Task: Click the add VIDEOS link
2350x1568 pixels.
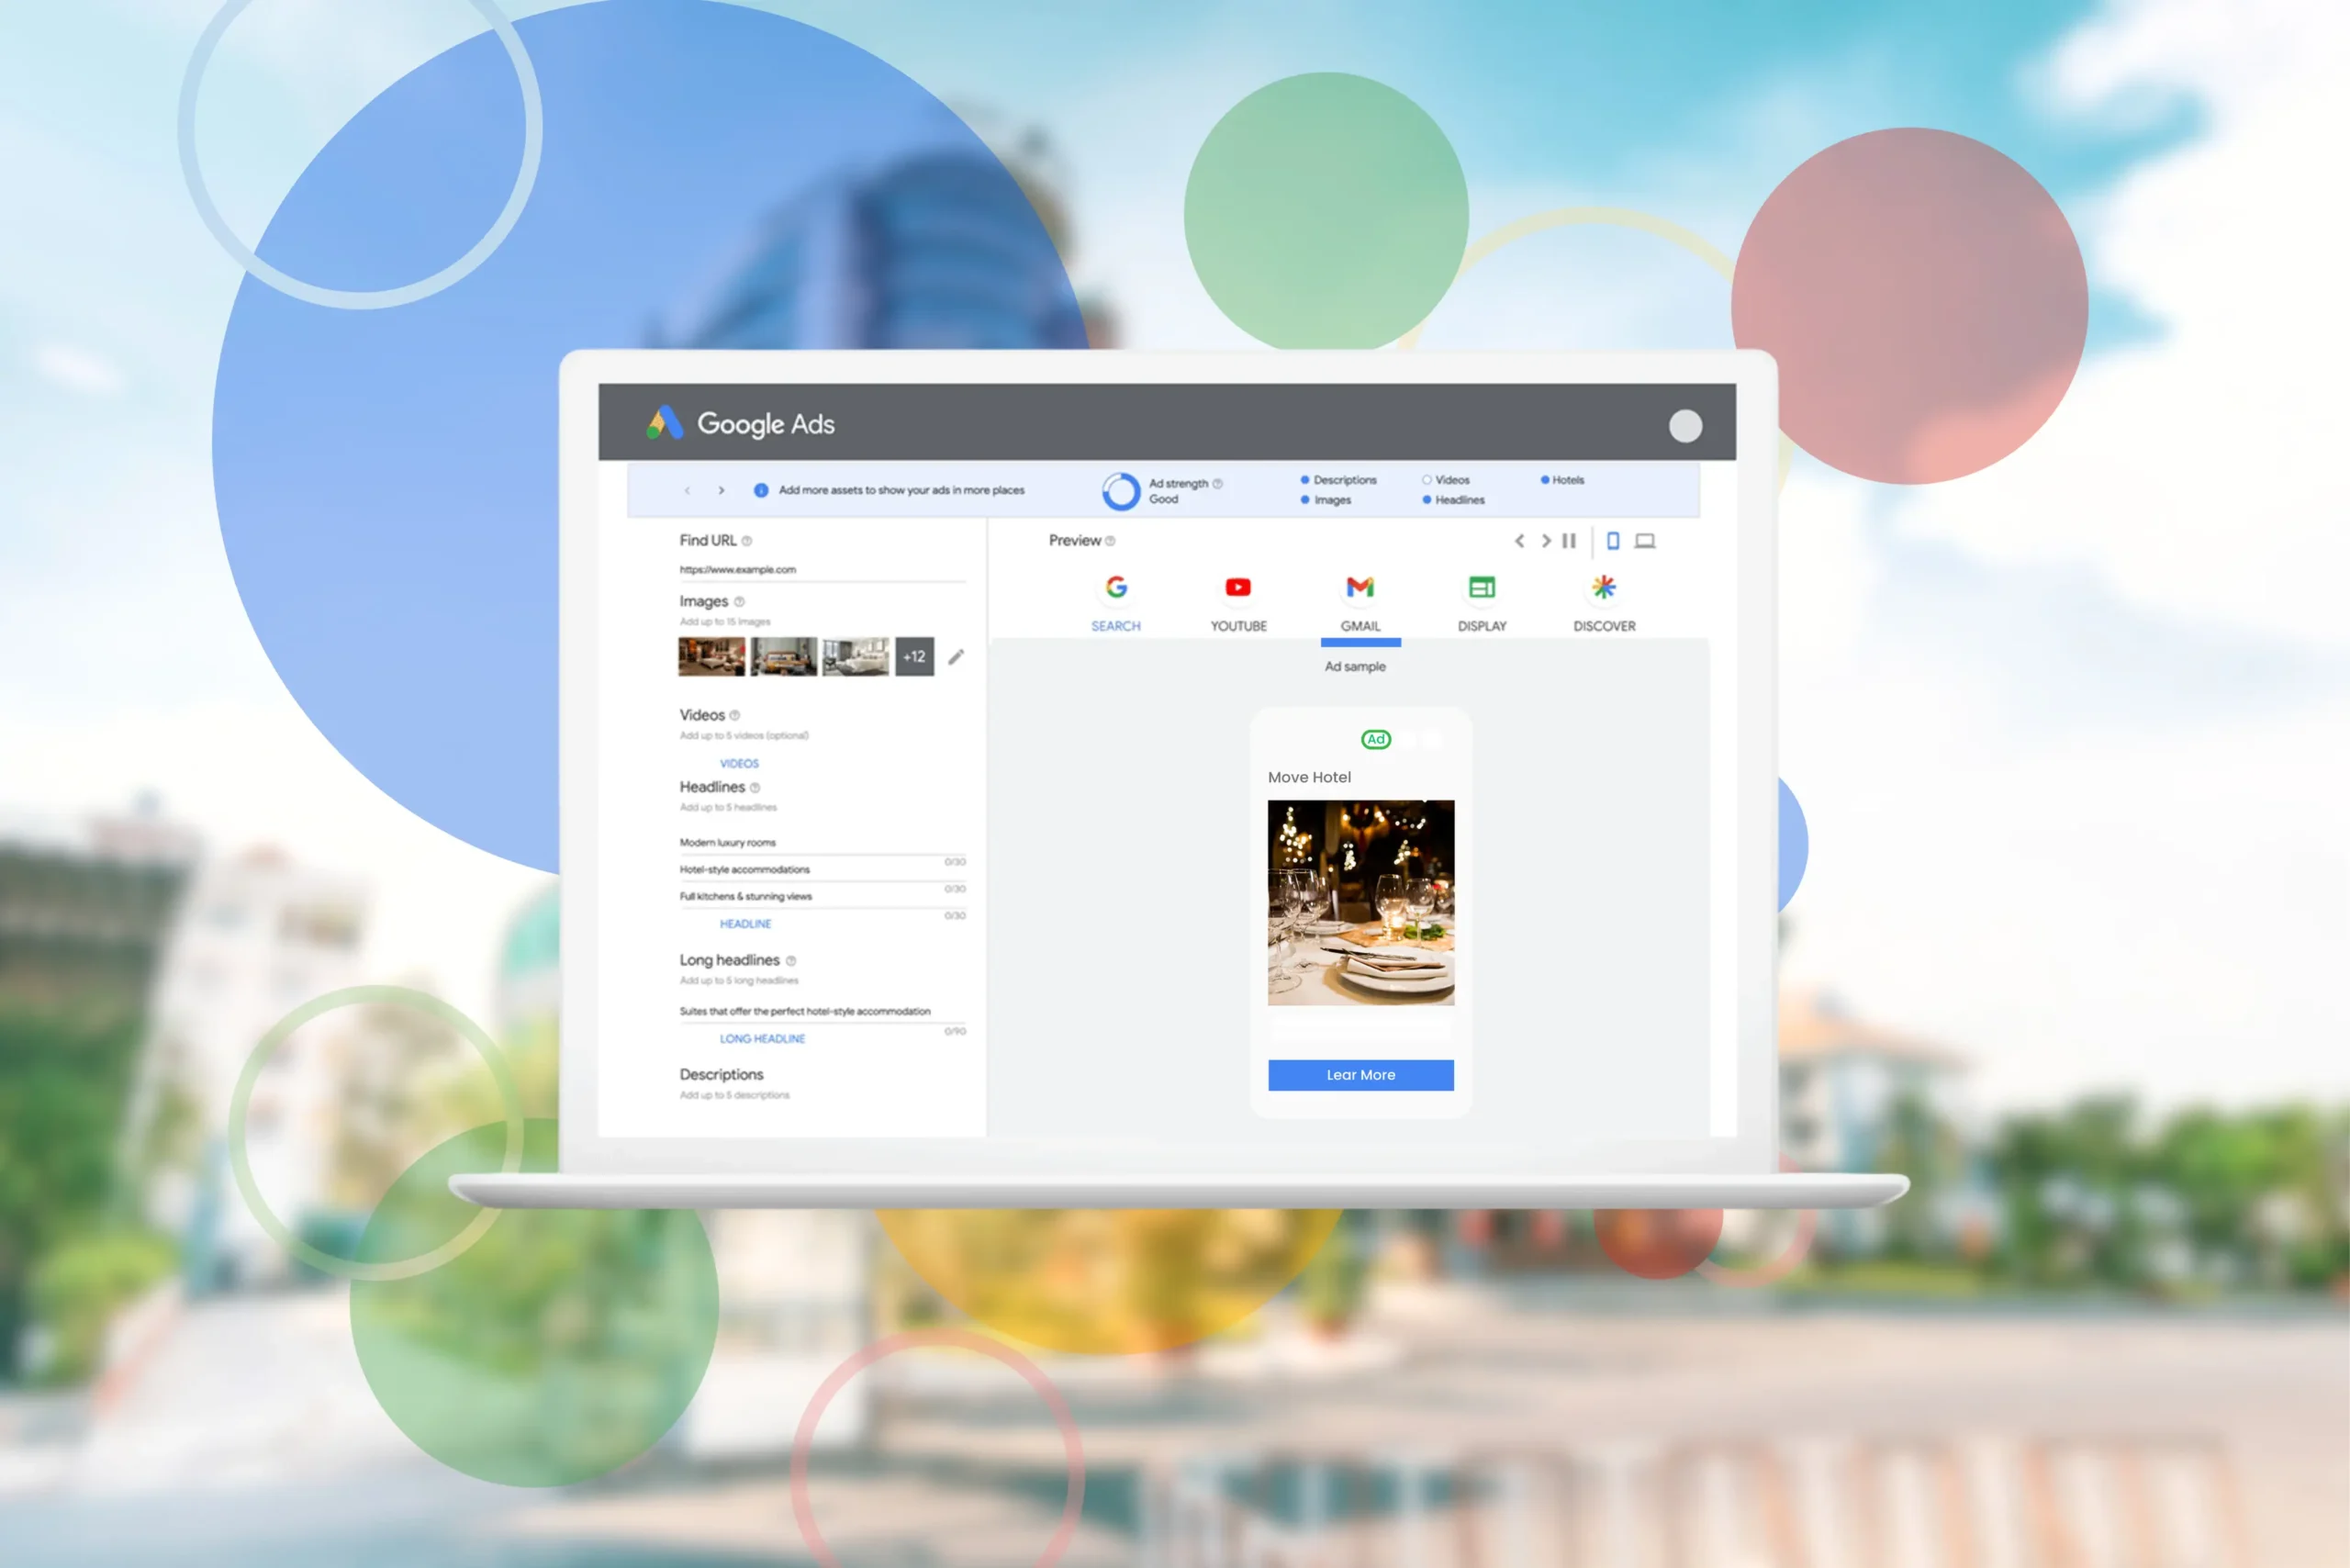Action: coord(739,763)
